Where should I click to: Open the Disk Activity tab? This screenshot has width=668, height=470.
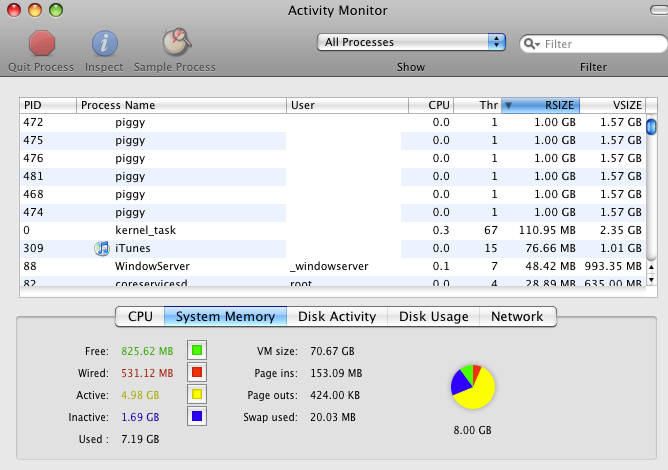pos(337,317)
